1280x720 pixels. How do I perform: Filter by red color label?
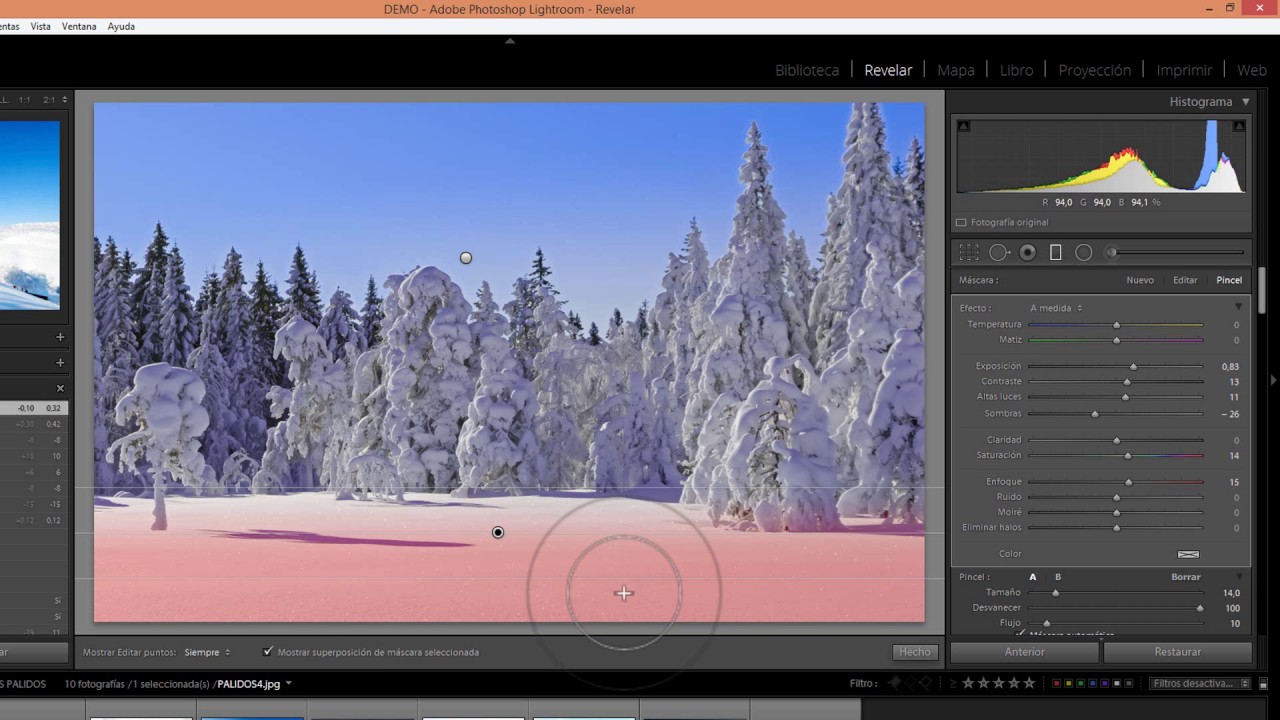[x=1057, y=684]
